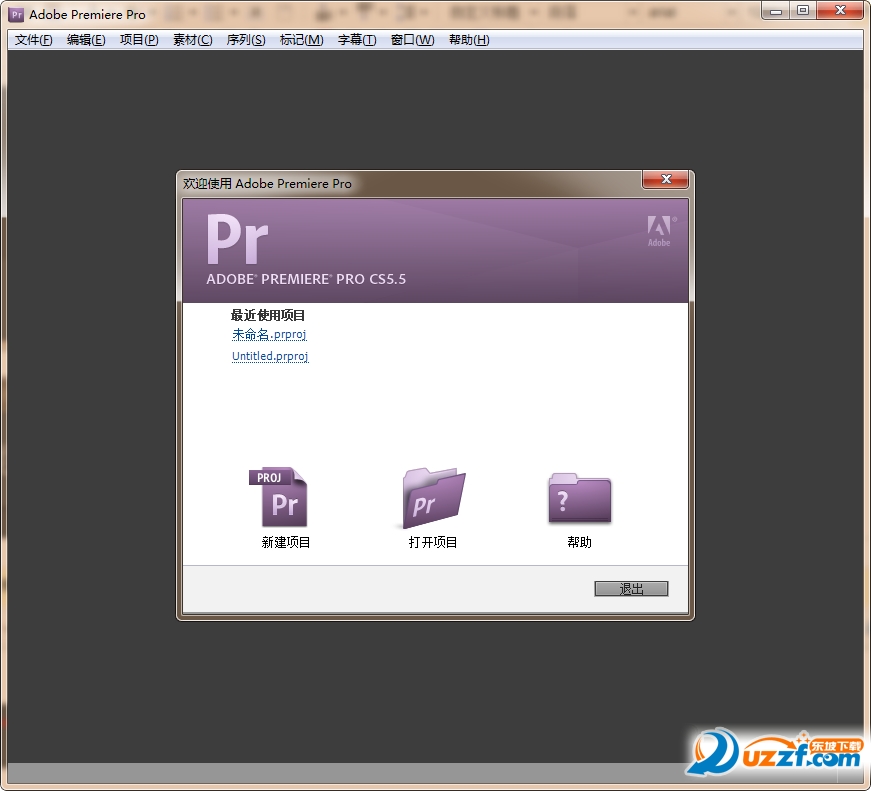
Task: Close the Adobe Premiere Pro main window
Action: click(x=840, y=11)
